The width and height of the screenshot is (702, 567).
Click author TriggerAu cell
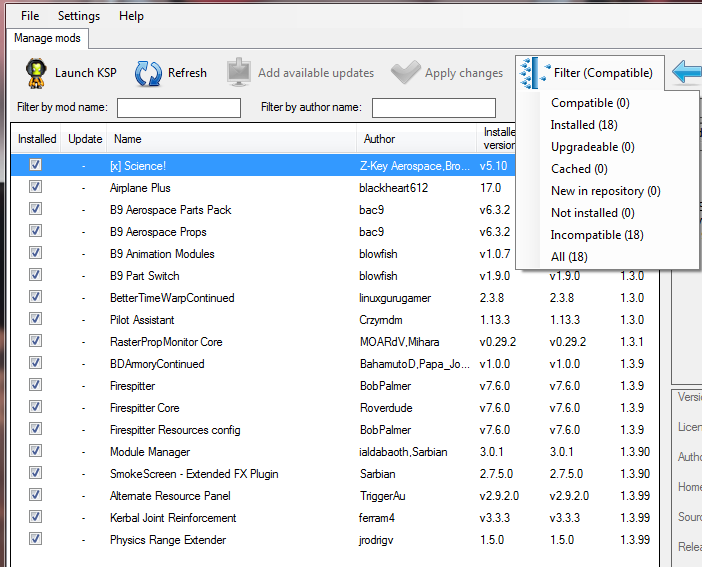382,496
